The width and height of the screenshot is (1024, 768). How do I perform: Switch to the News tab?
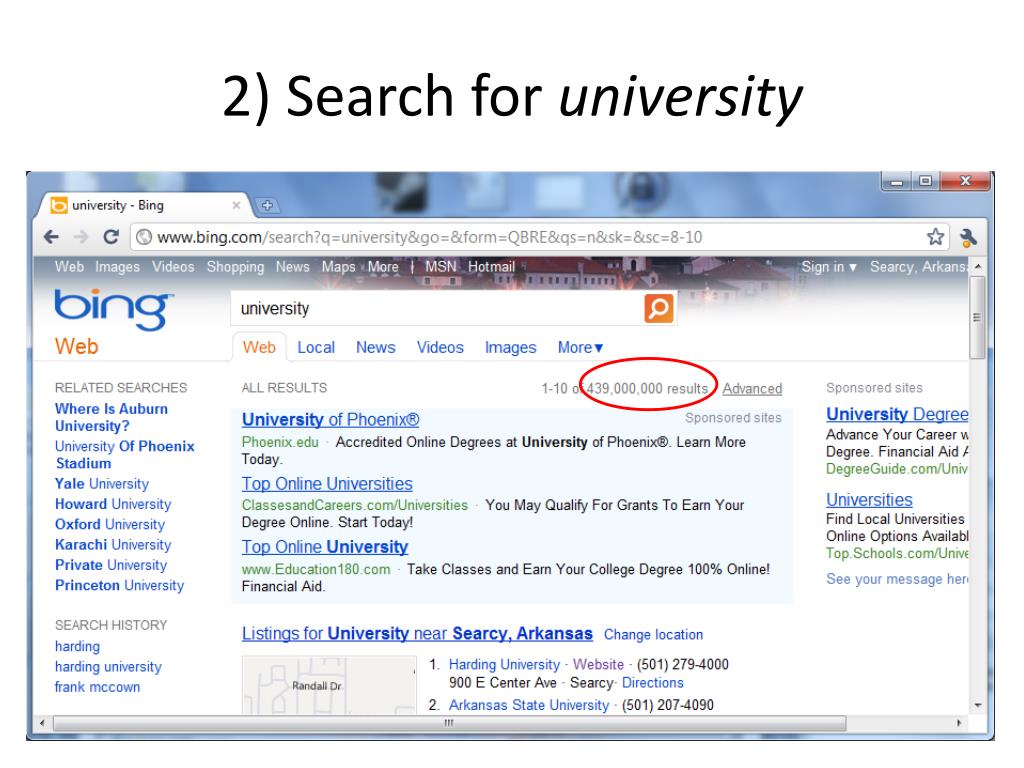click(x=376, y=347)
